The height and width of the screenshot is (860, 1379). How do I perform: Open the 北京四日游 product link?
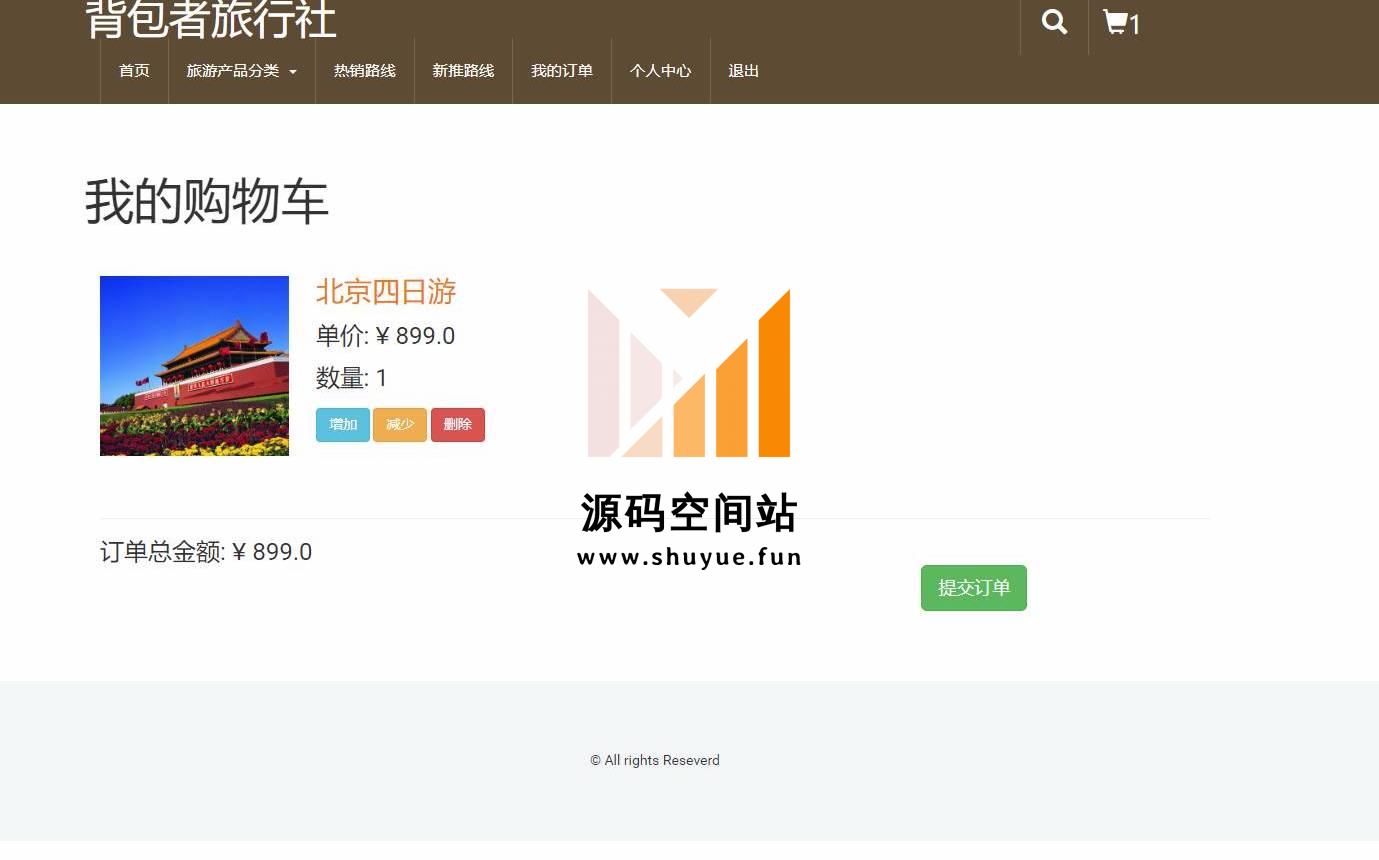(386, 292)
